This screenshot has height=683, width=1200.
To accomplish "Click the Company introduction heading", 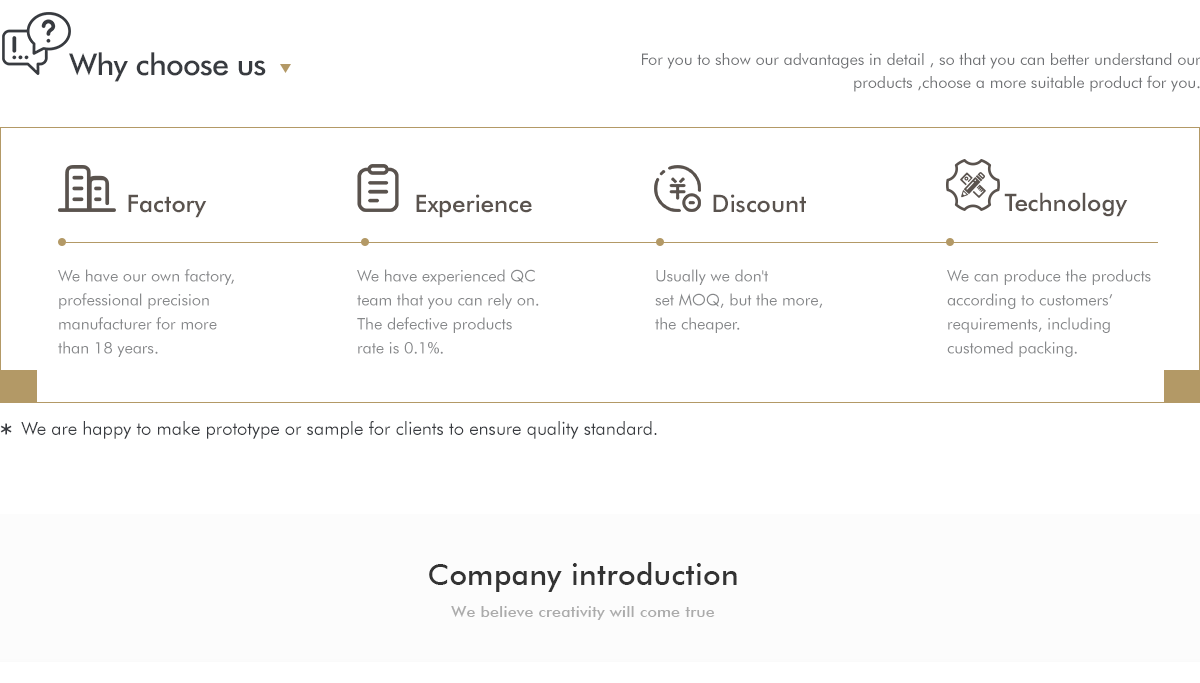I will (583, 575).
